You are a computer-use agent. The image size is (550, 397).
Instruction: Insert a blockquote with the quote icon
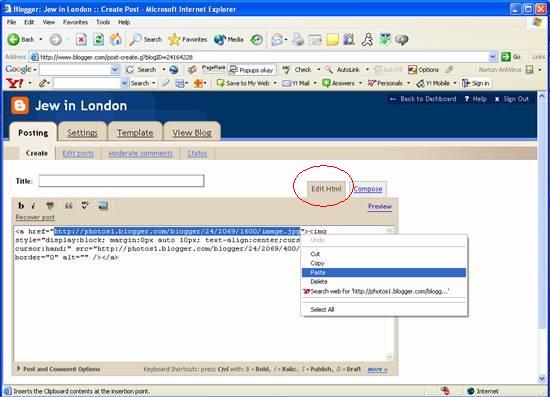68,206
